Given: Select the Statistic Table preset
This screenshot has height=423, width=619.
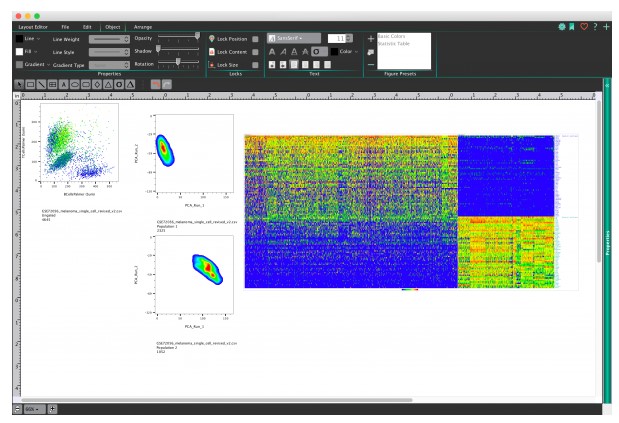Looking at the screenshot, I should 394,43.
